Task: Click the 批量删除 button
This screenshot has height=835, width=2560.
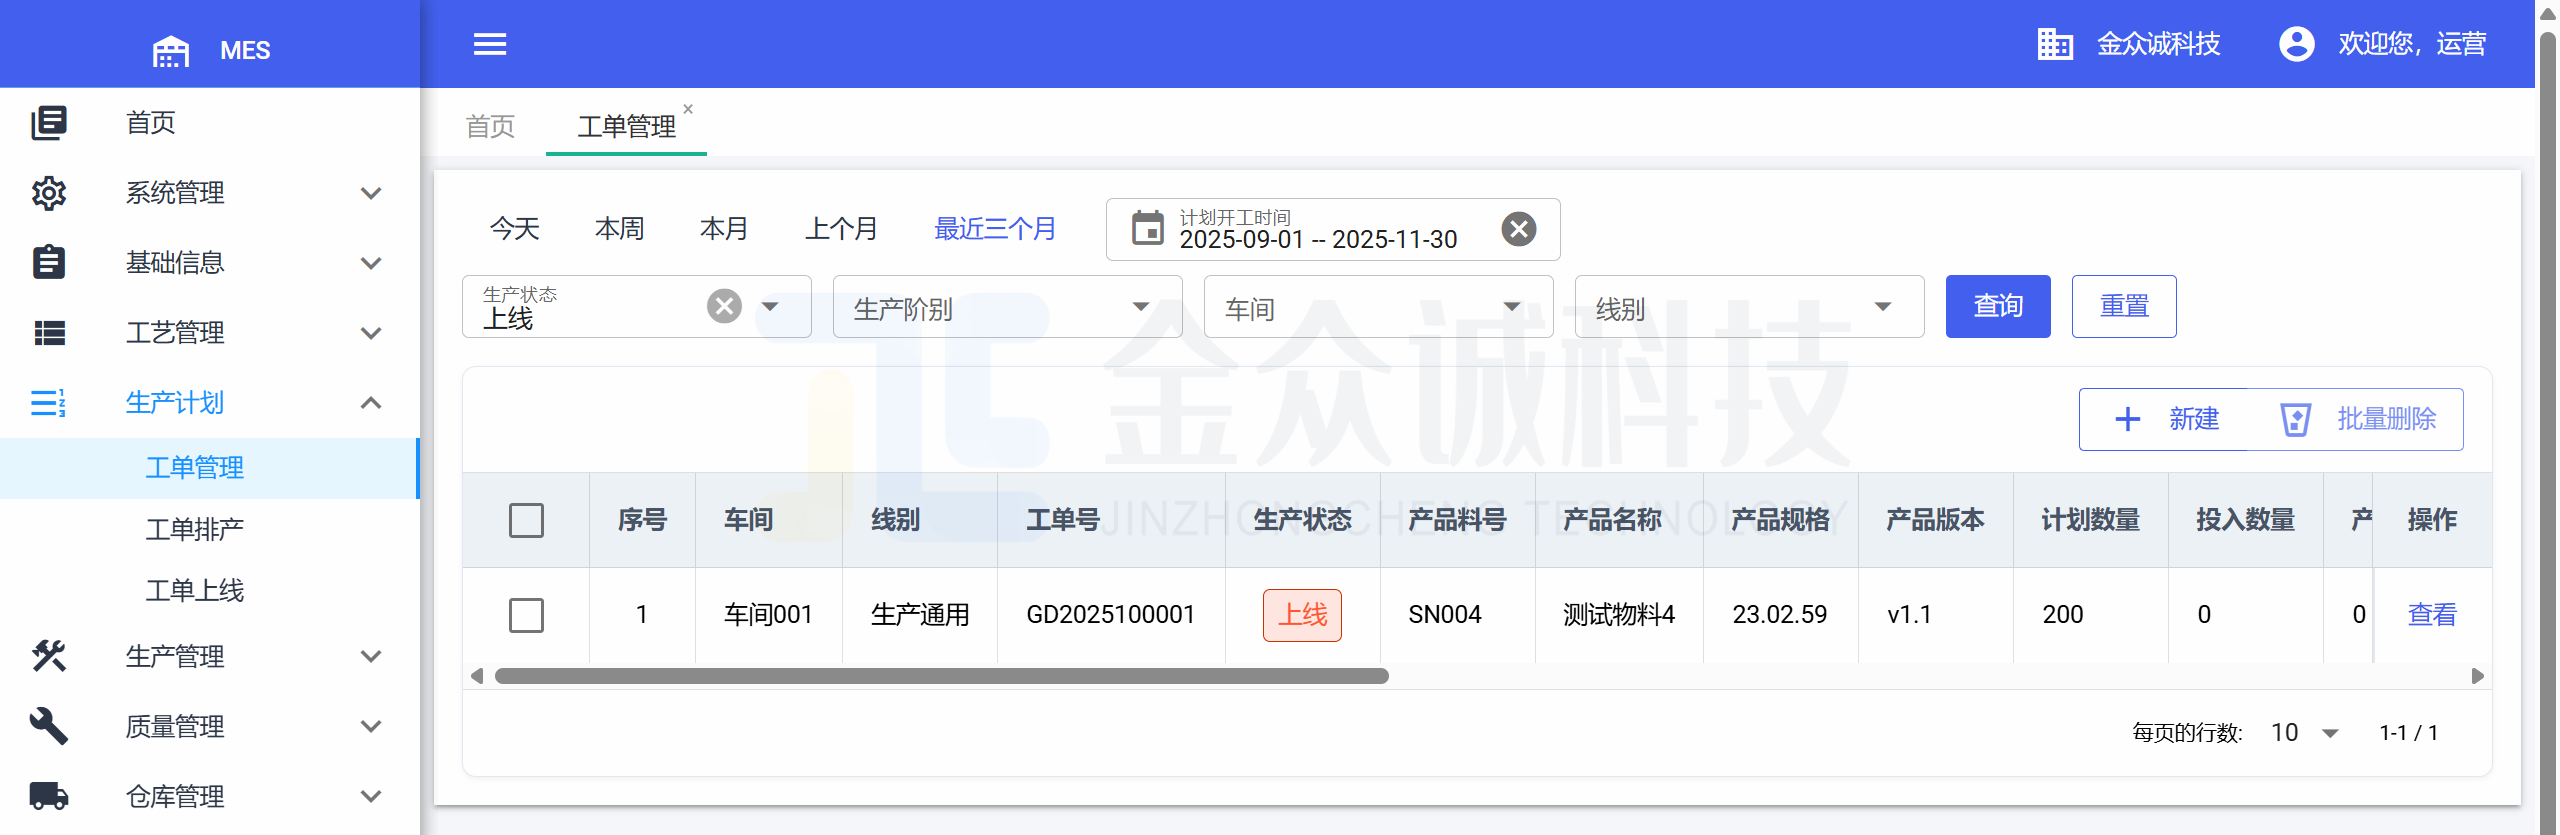Action: (x=2358, y=419)
